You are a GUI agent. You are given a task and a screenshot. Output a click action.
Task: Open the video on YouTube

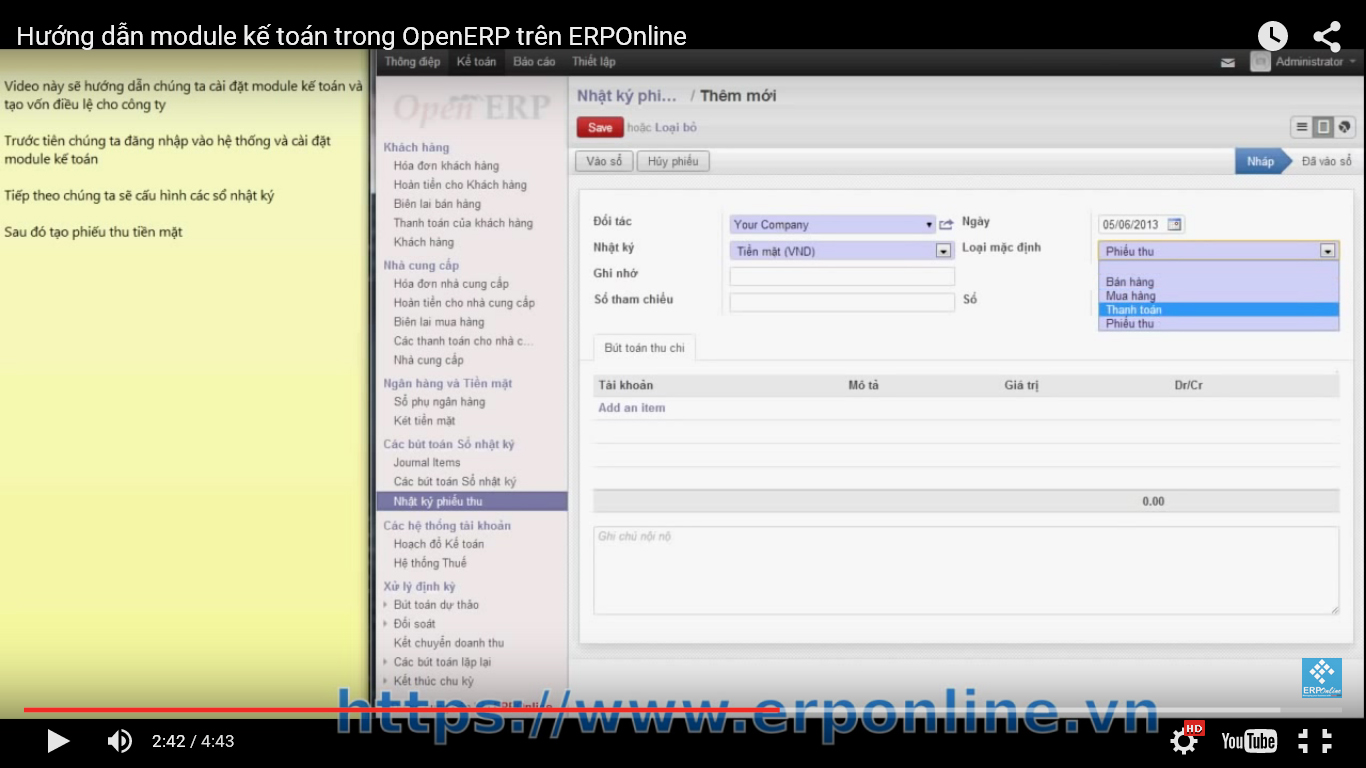pos(1249,741)
